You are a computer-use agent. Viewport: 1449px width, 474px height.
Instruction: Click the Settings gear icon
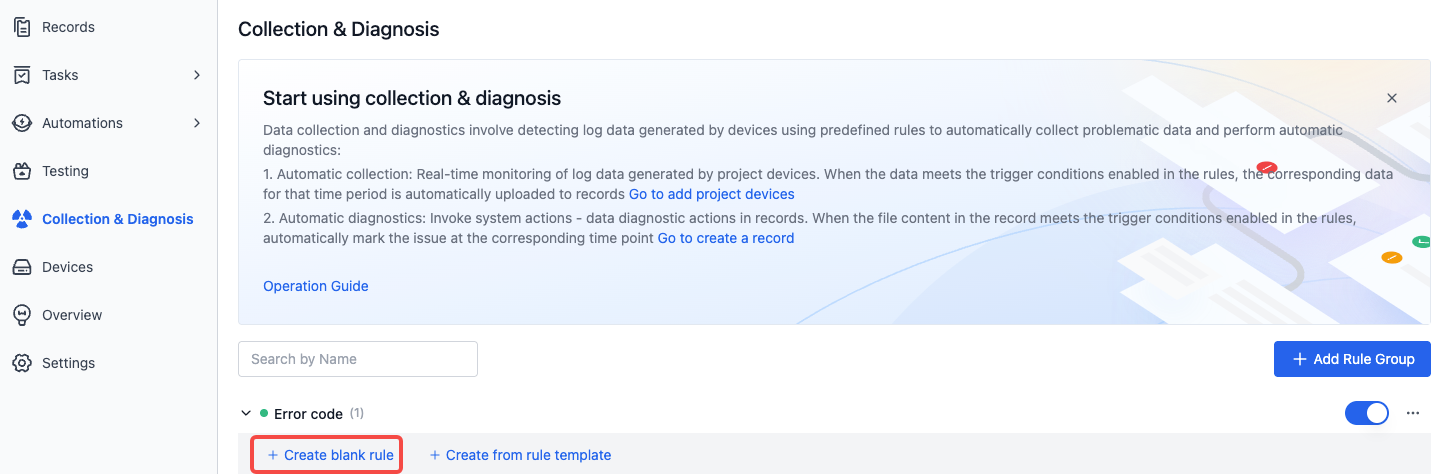tap(22, 363)
